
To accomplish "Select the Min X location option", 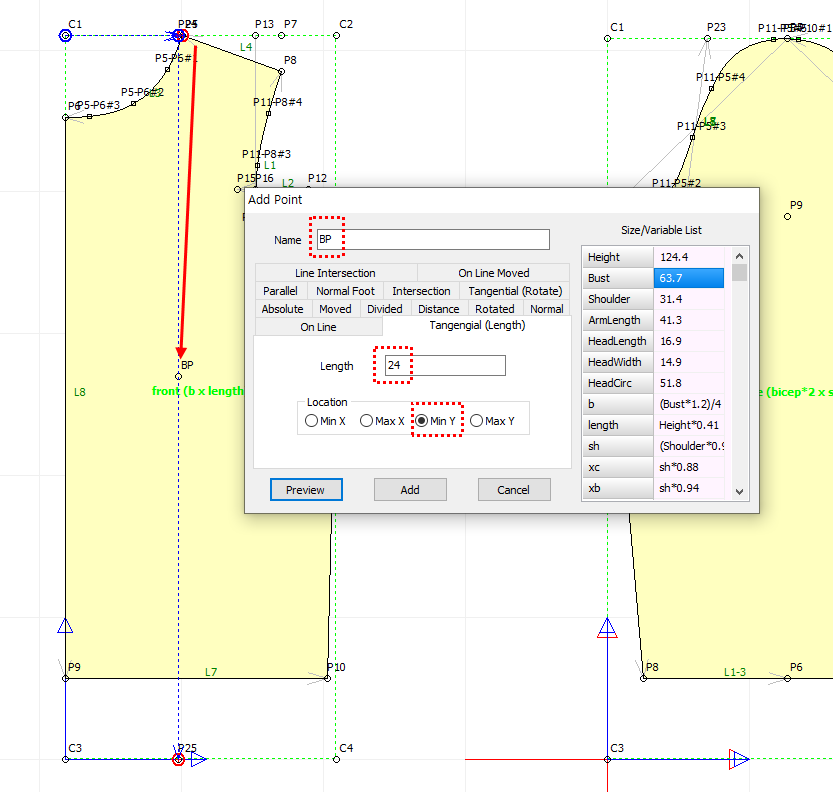I will (x=325, y=421).
